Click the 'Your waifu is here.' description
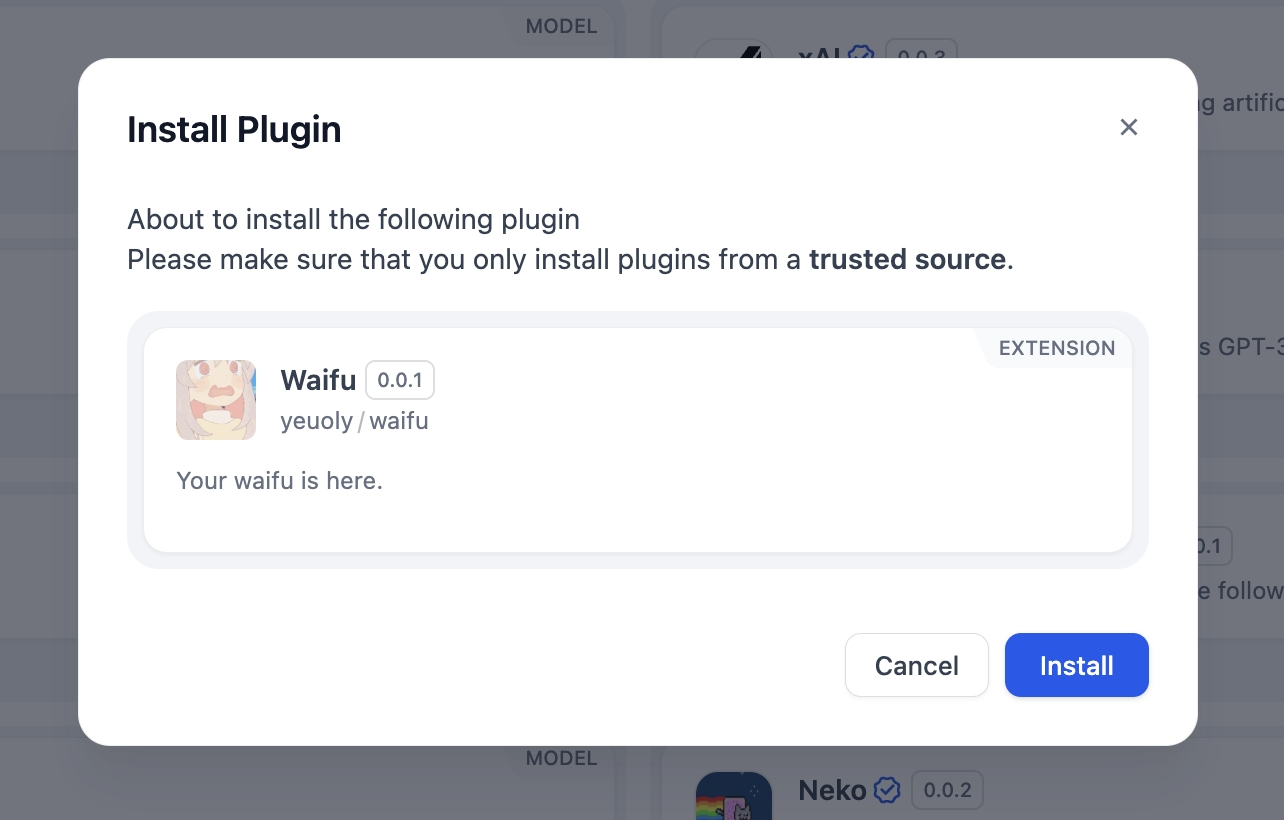 coord(279,481)
